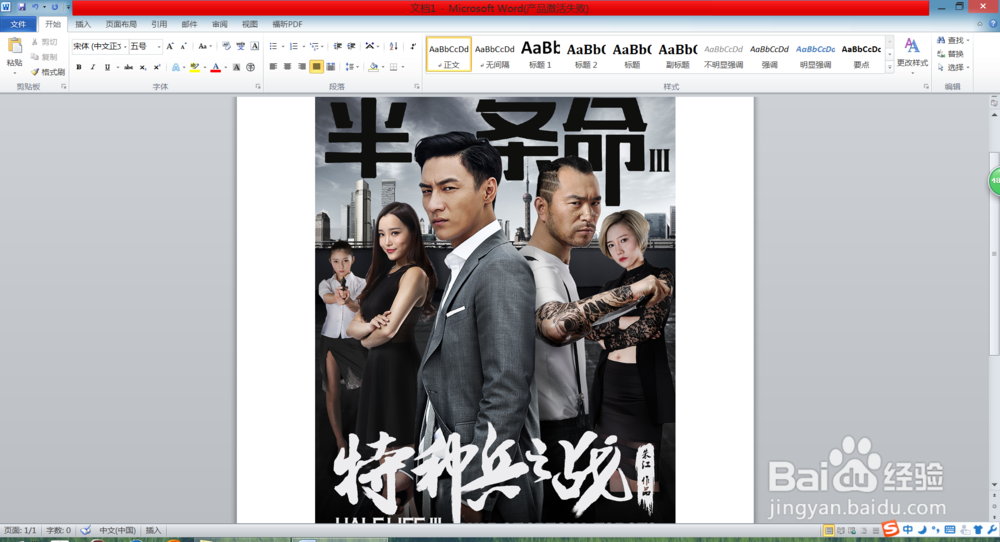The height and width of the screenshot is (542, 1000).
Task: Toggle Subscript formatting
Action: [142, 67]
